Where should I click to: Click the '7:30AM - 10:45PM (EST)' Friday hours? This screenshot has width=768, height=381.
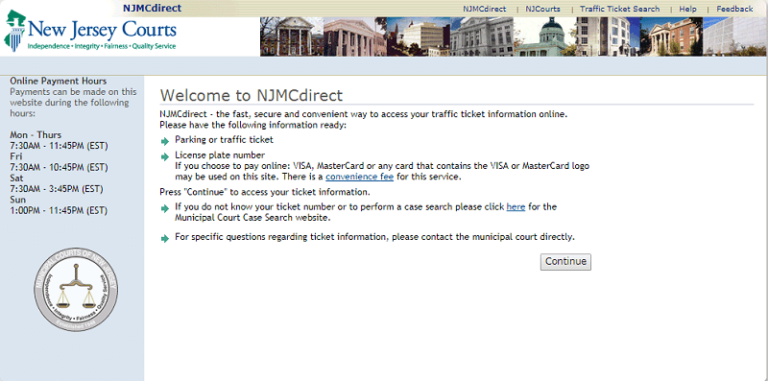click(x=59, y=167)
